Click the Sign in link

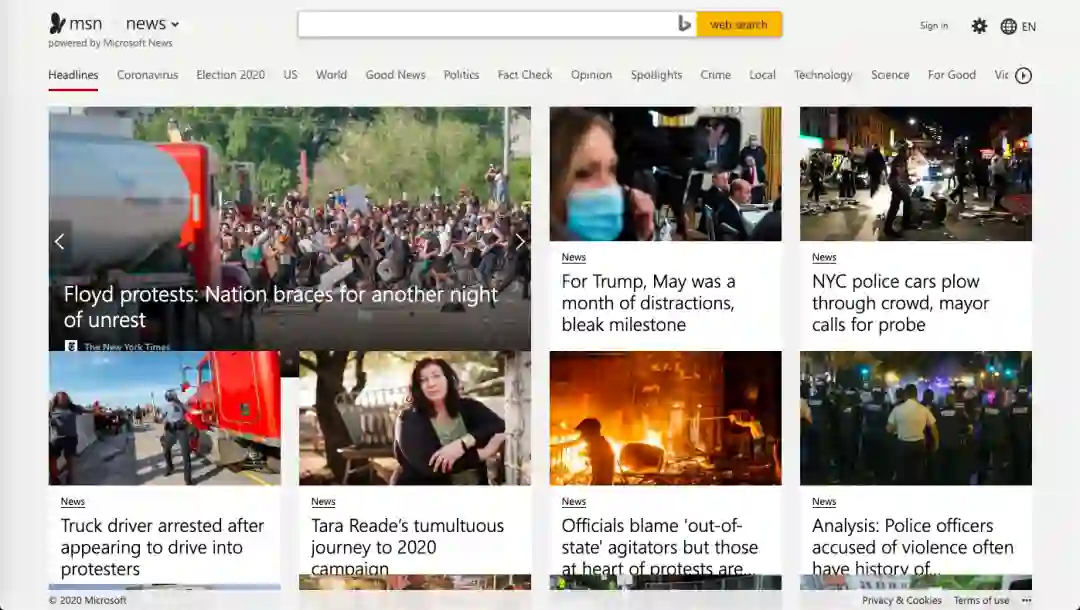pos(934,26)
